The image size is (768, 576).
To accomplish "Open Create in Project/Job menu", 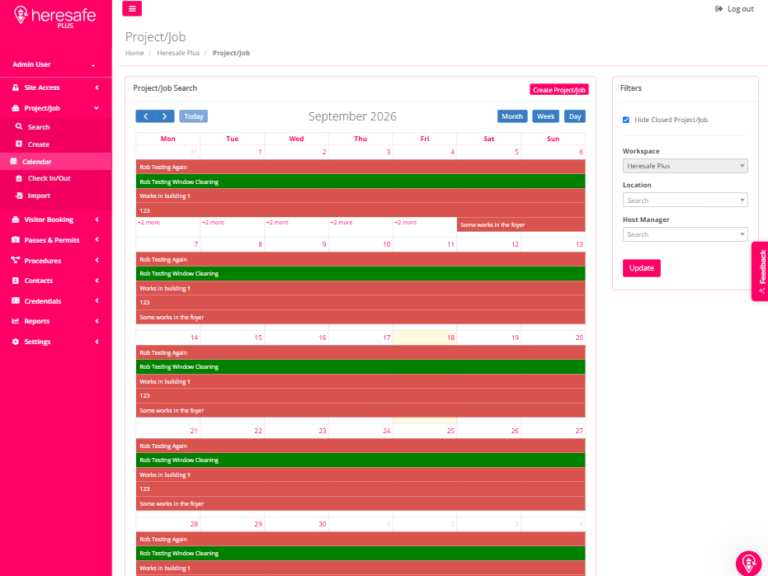I will pos(39,144).
